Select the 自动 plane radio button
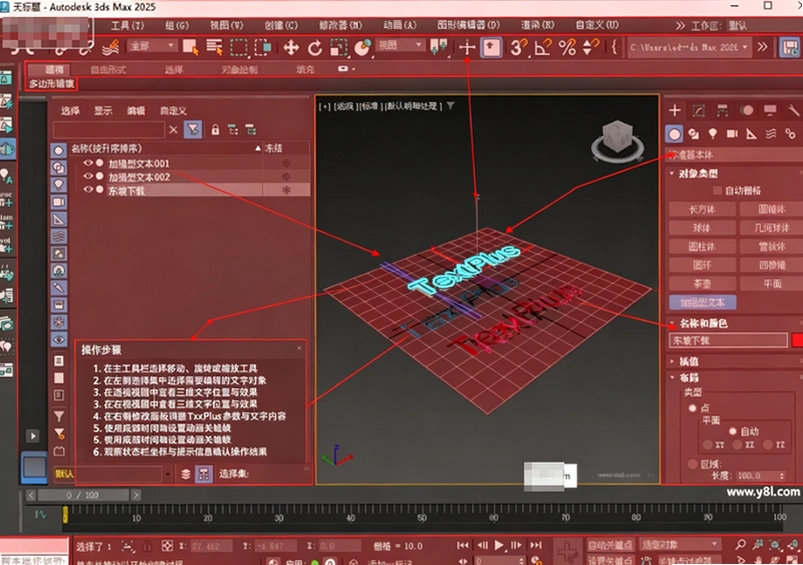 coord(732,431)
